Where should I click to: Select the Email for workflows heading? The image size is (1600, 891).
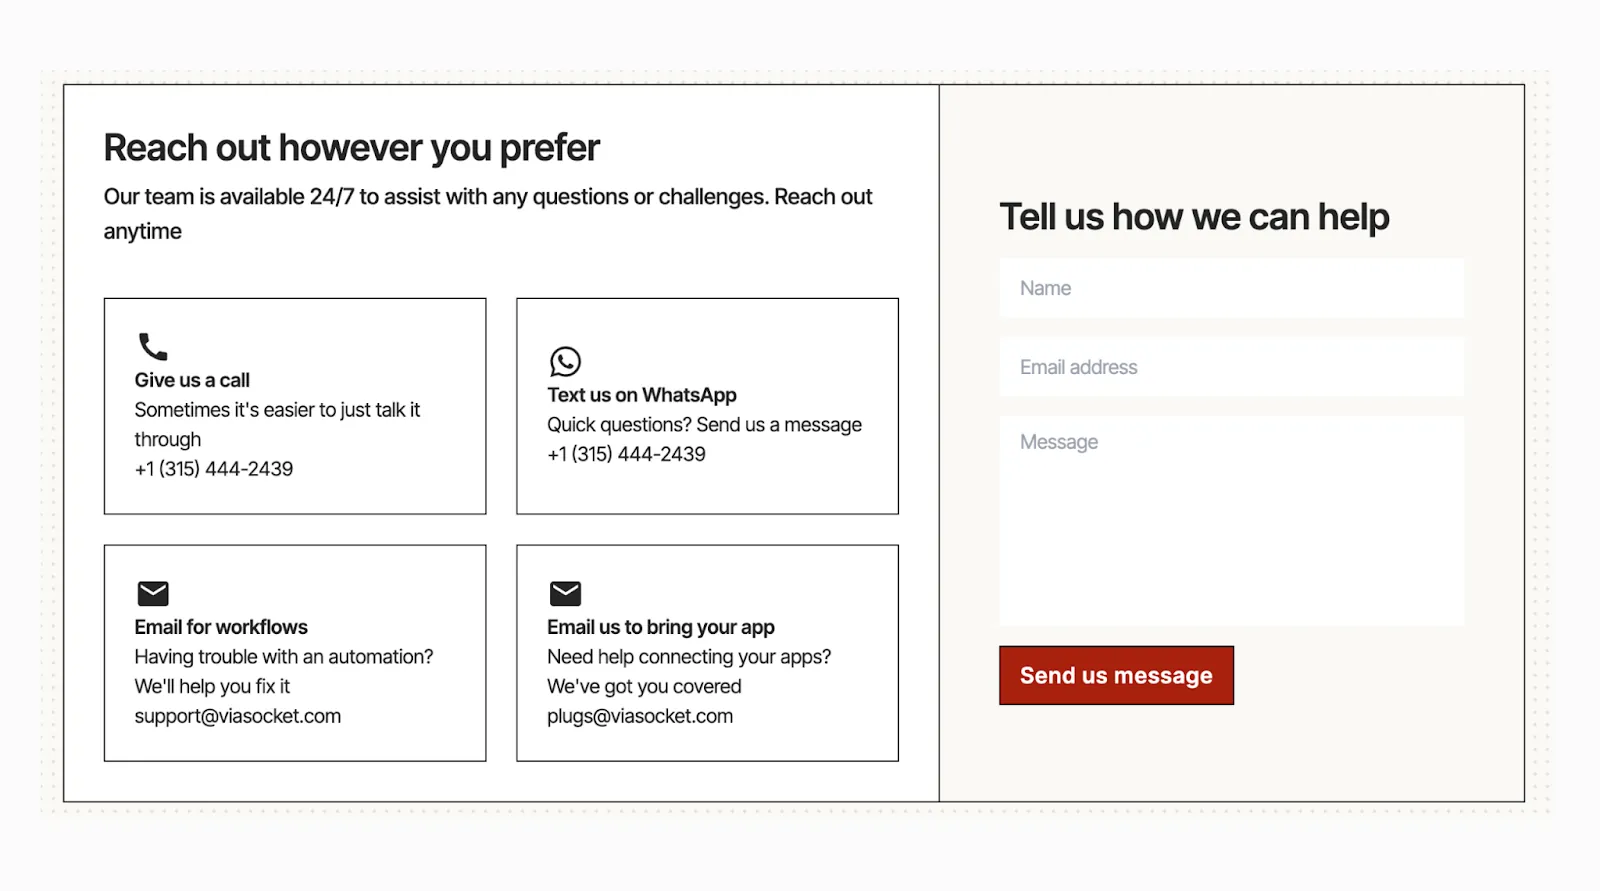click(x=221, y=627)
